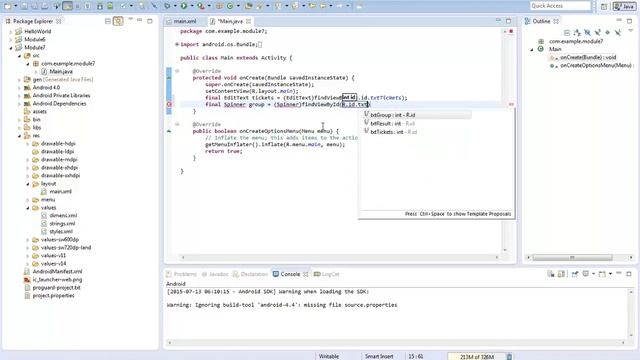Expand the gen Generated Java Files node

coord(19,80)
